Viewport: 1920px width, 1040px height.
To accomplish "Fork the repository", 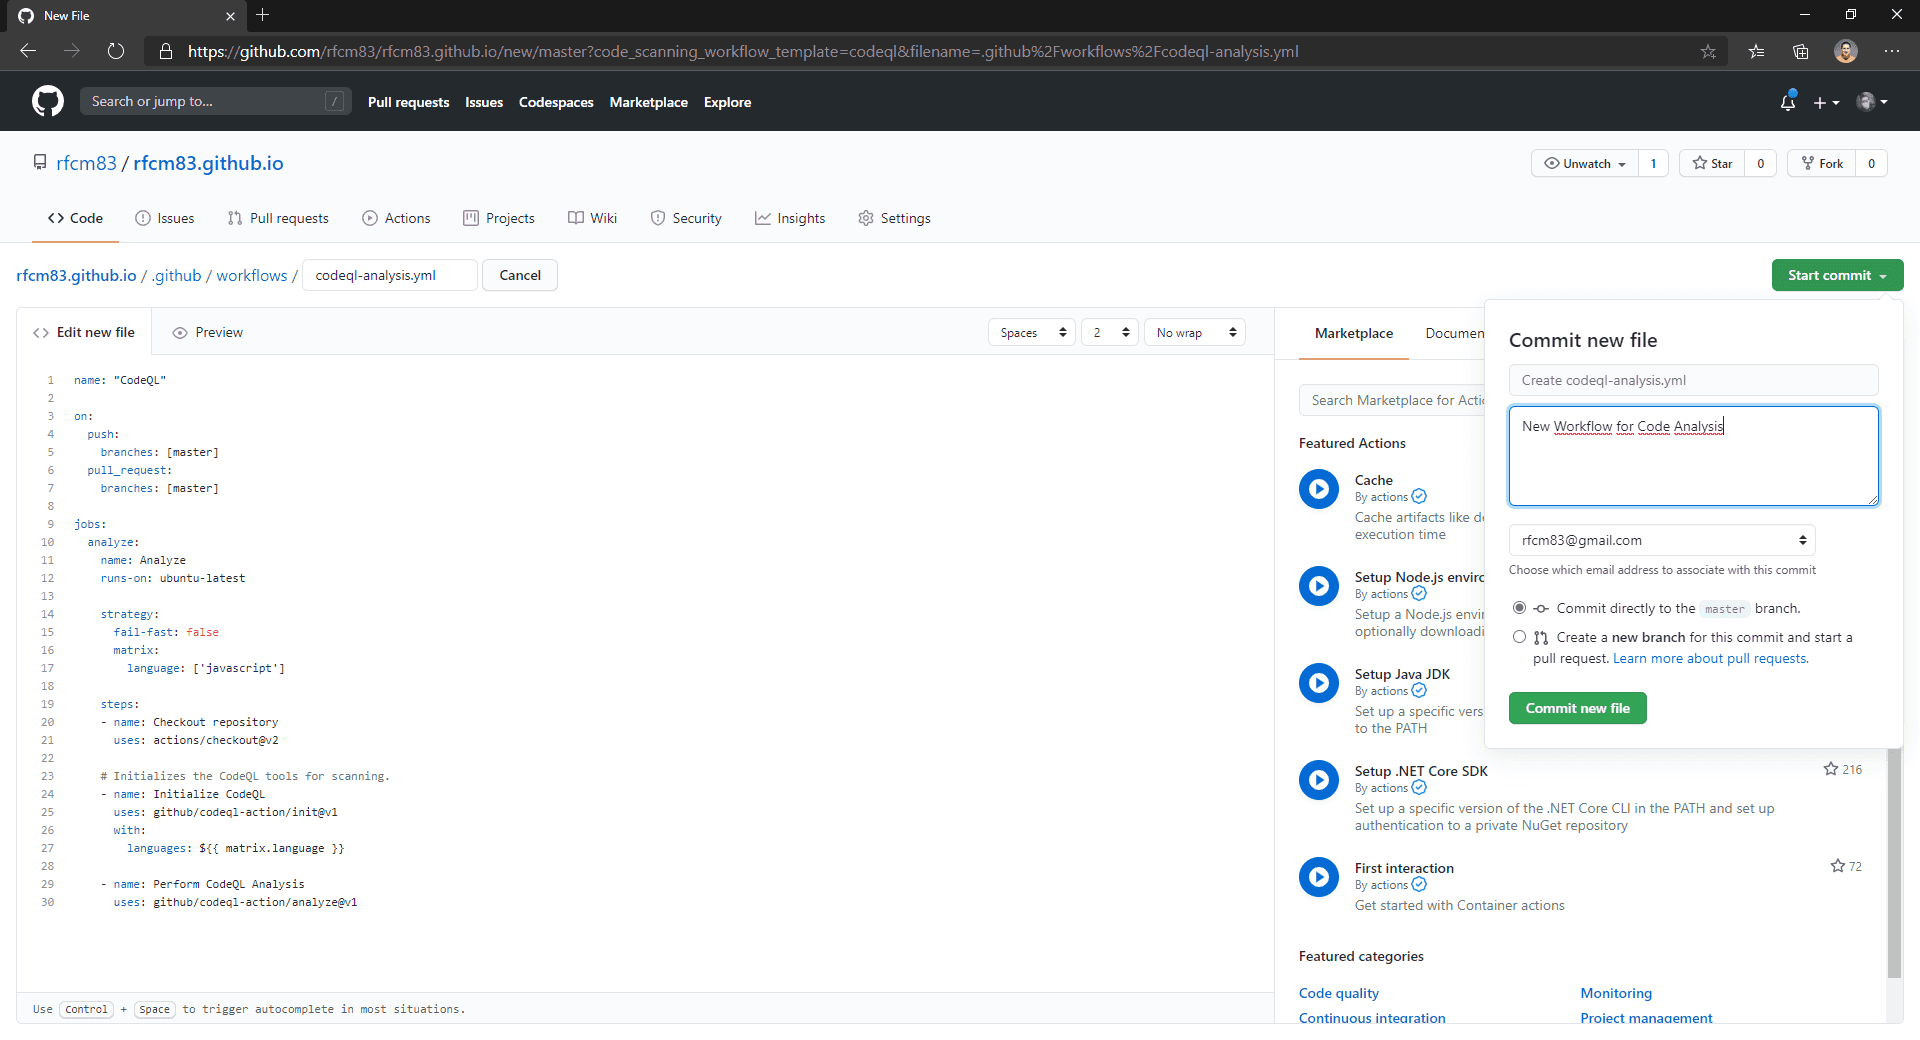I will [x=1822, y=163].
